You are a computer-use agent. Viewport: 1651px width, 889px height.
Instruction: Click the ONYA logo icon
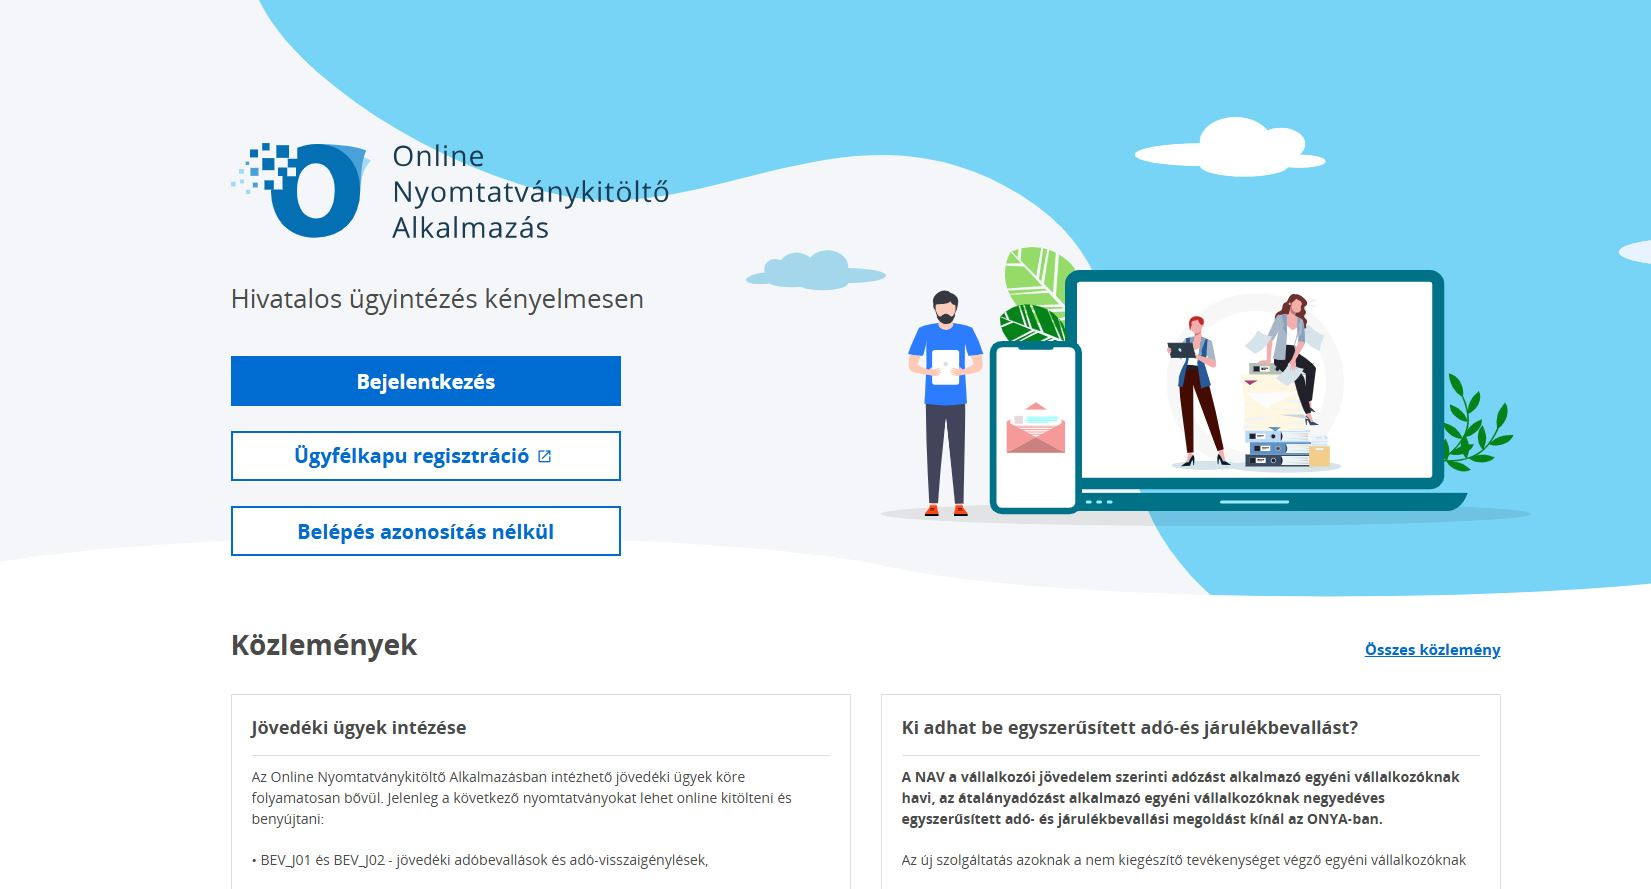[301, 190]
